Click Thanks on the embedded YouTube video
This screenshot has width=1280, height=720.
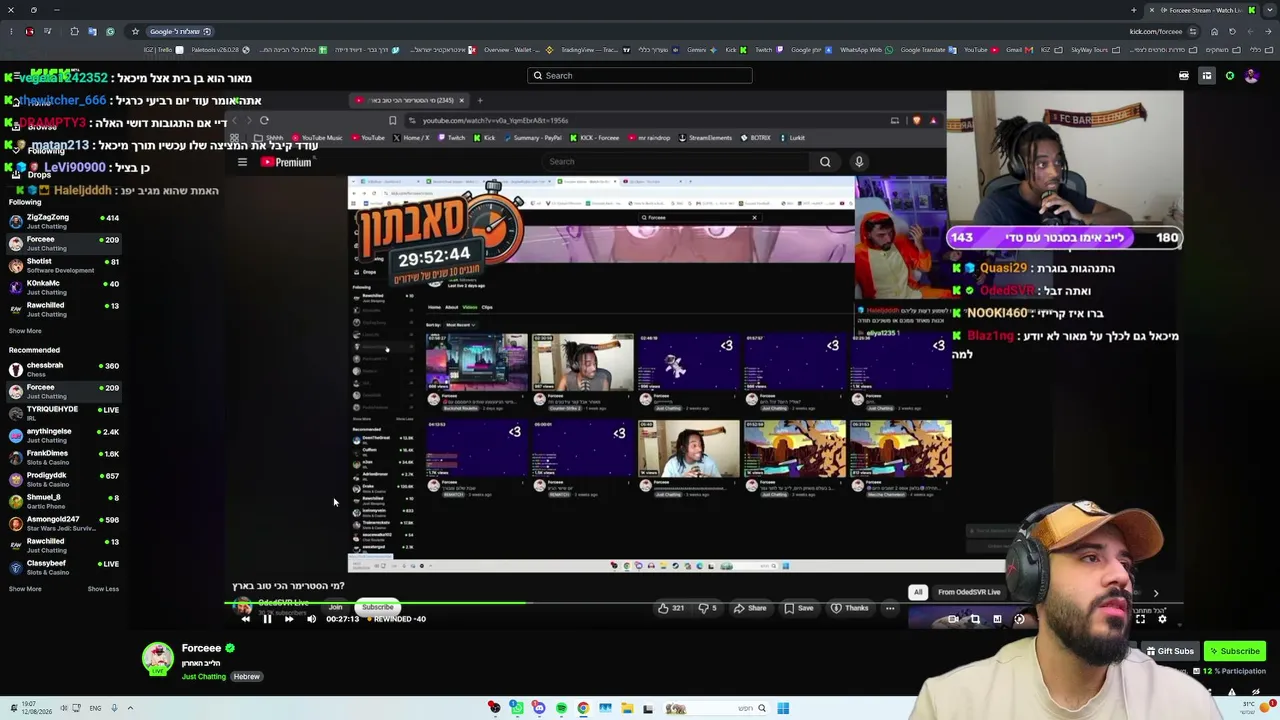point(850,608)
